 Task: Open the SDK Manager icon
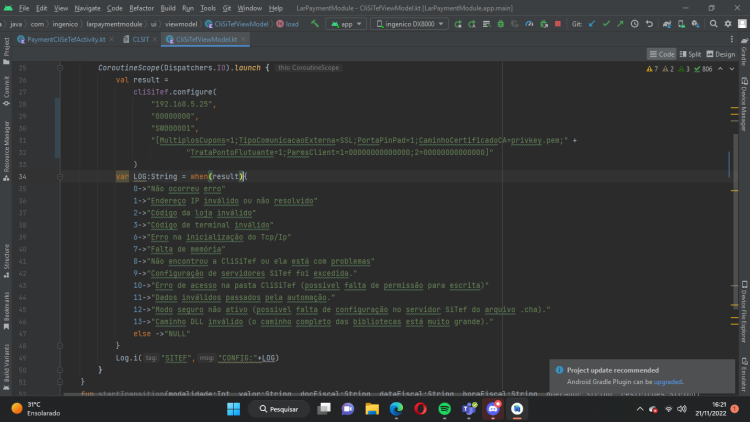click(695, 24)
